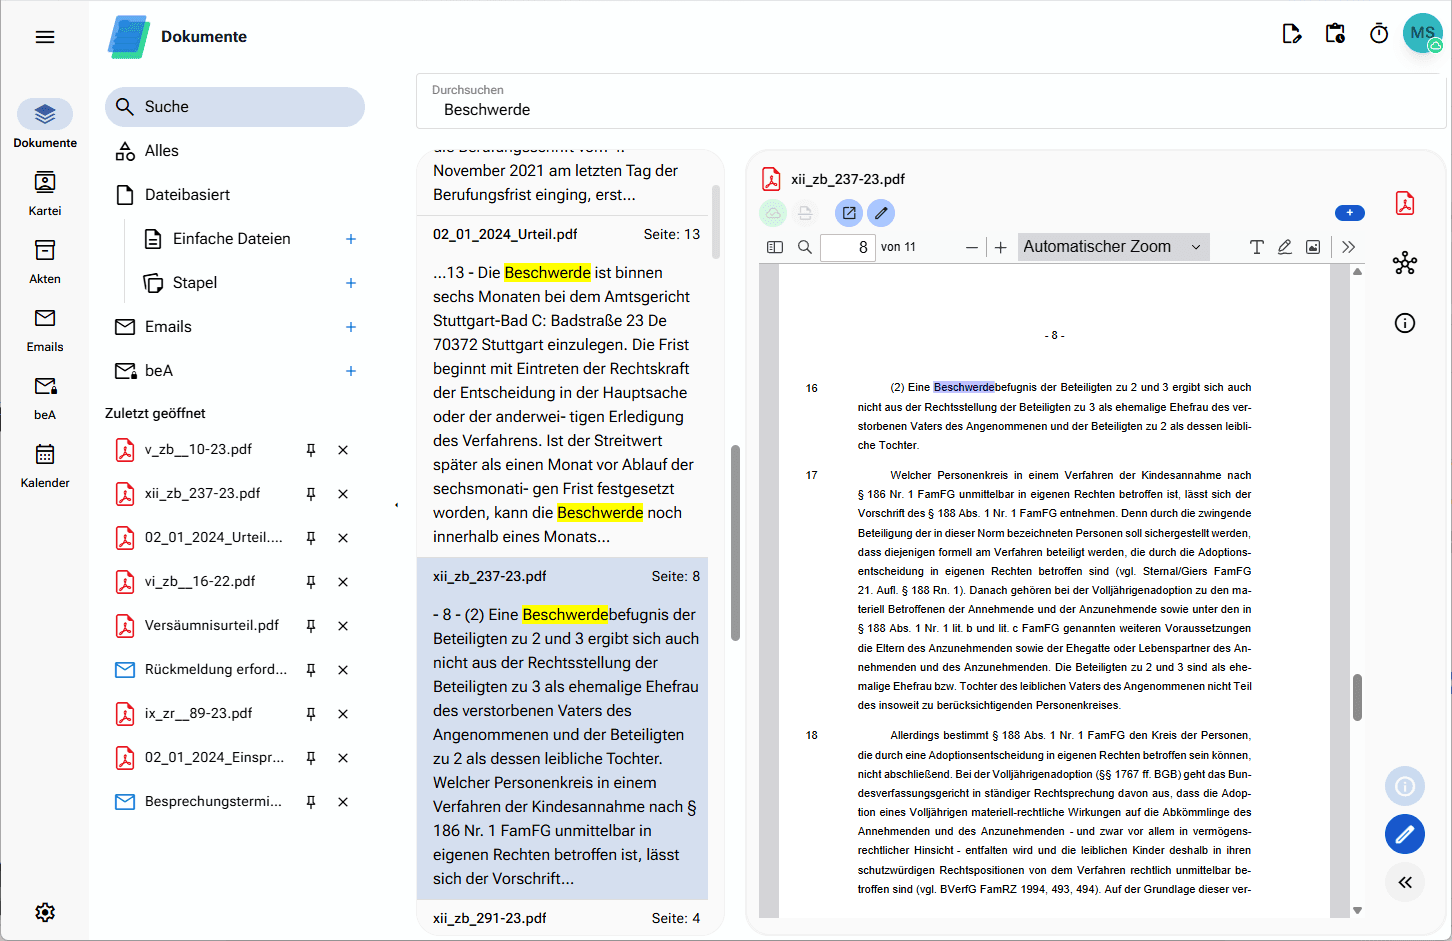The width and height of the screenshot is (1452, 941).
Task: Select Einfache Dateien entry
Action: 231,239
